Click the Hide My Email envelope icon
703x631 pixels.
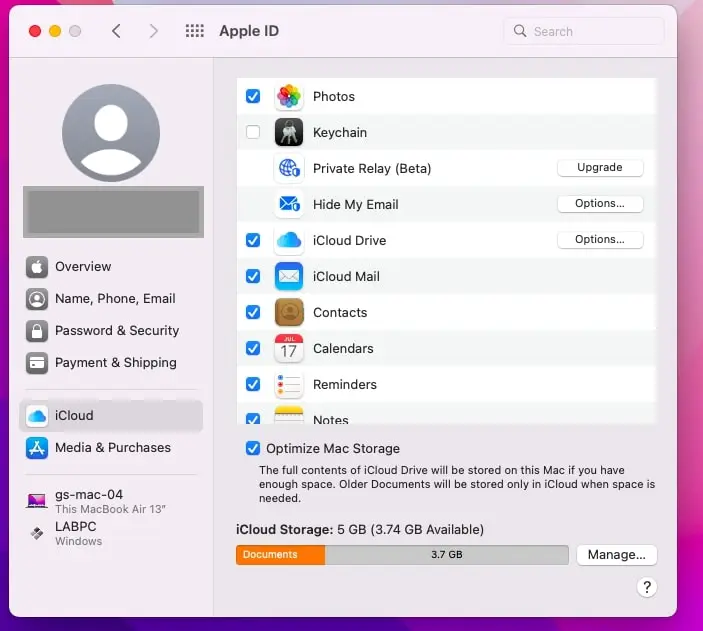(289, 204)
